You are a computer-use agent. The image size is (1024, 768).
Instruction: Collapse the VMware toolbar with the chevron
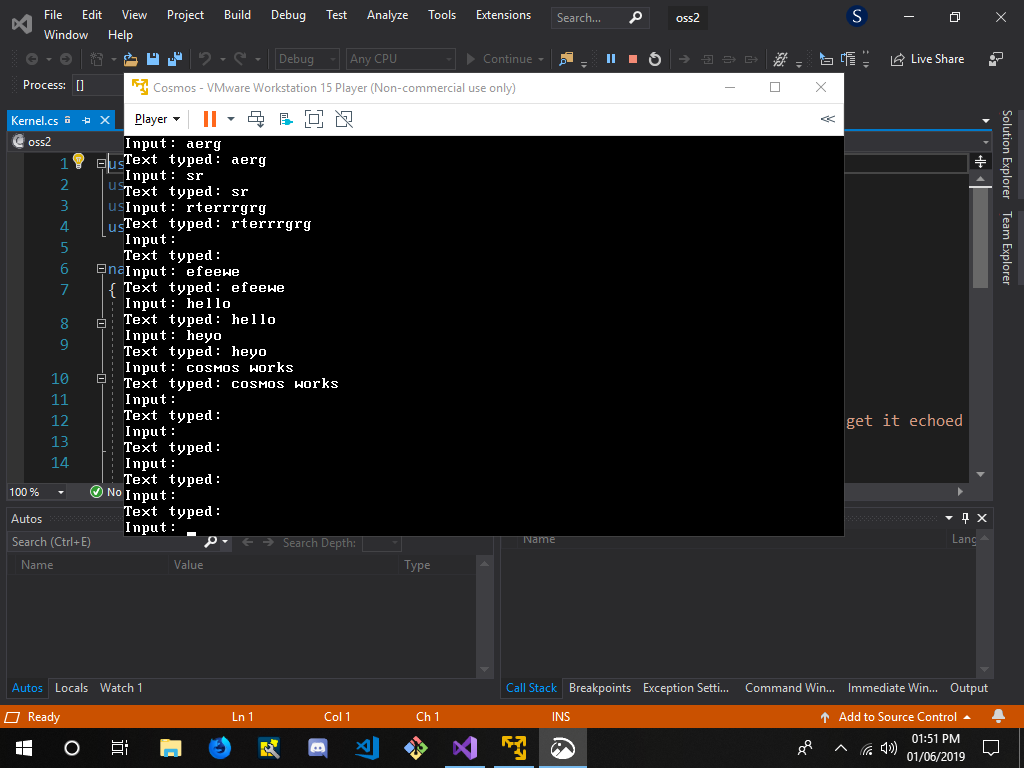[827, 118]
